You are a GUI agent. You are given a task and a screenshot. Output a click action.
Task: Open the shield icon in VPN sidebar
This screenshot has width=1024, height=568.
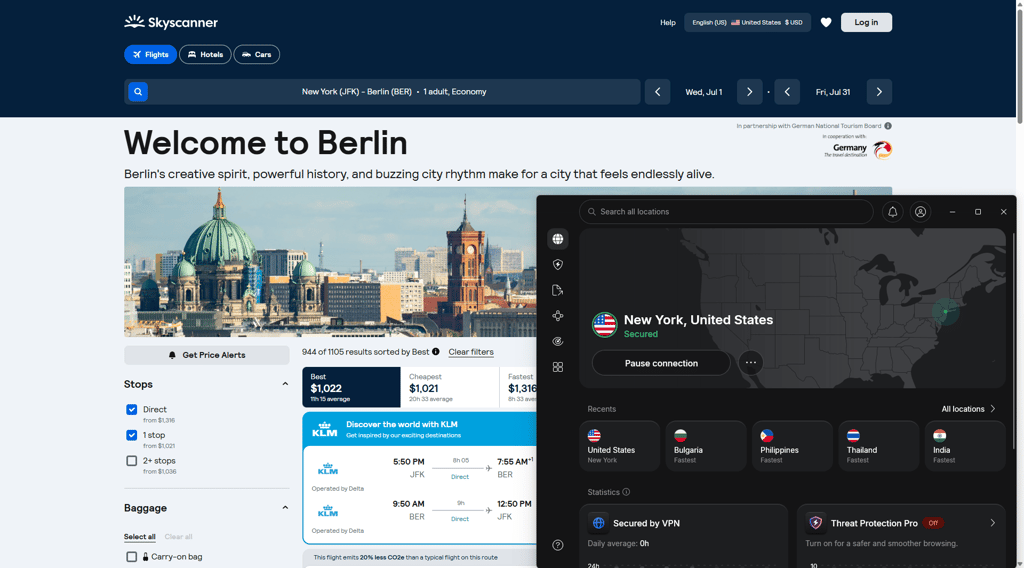(x=558, y=264)
